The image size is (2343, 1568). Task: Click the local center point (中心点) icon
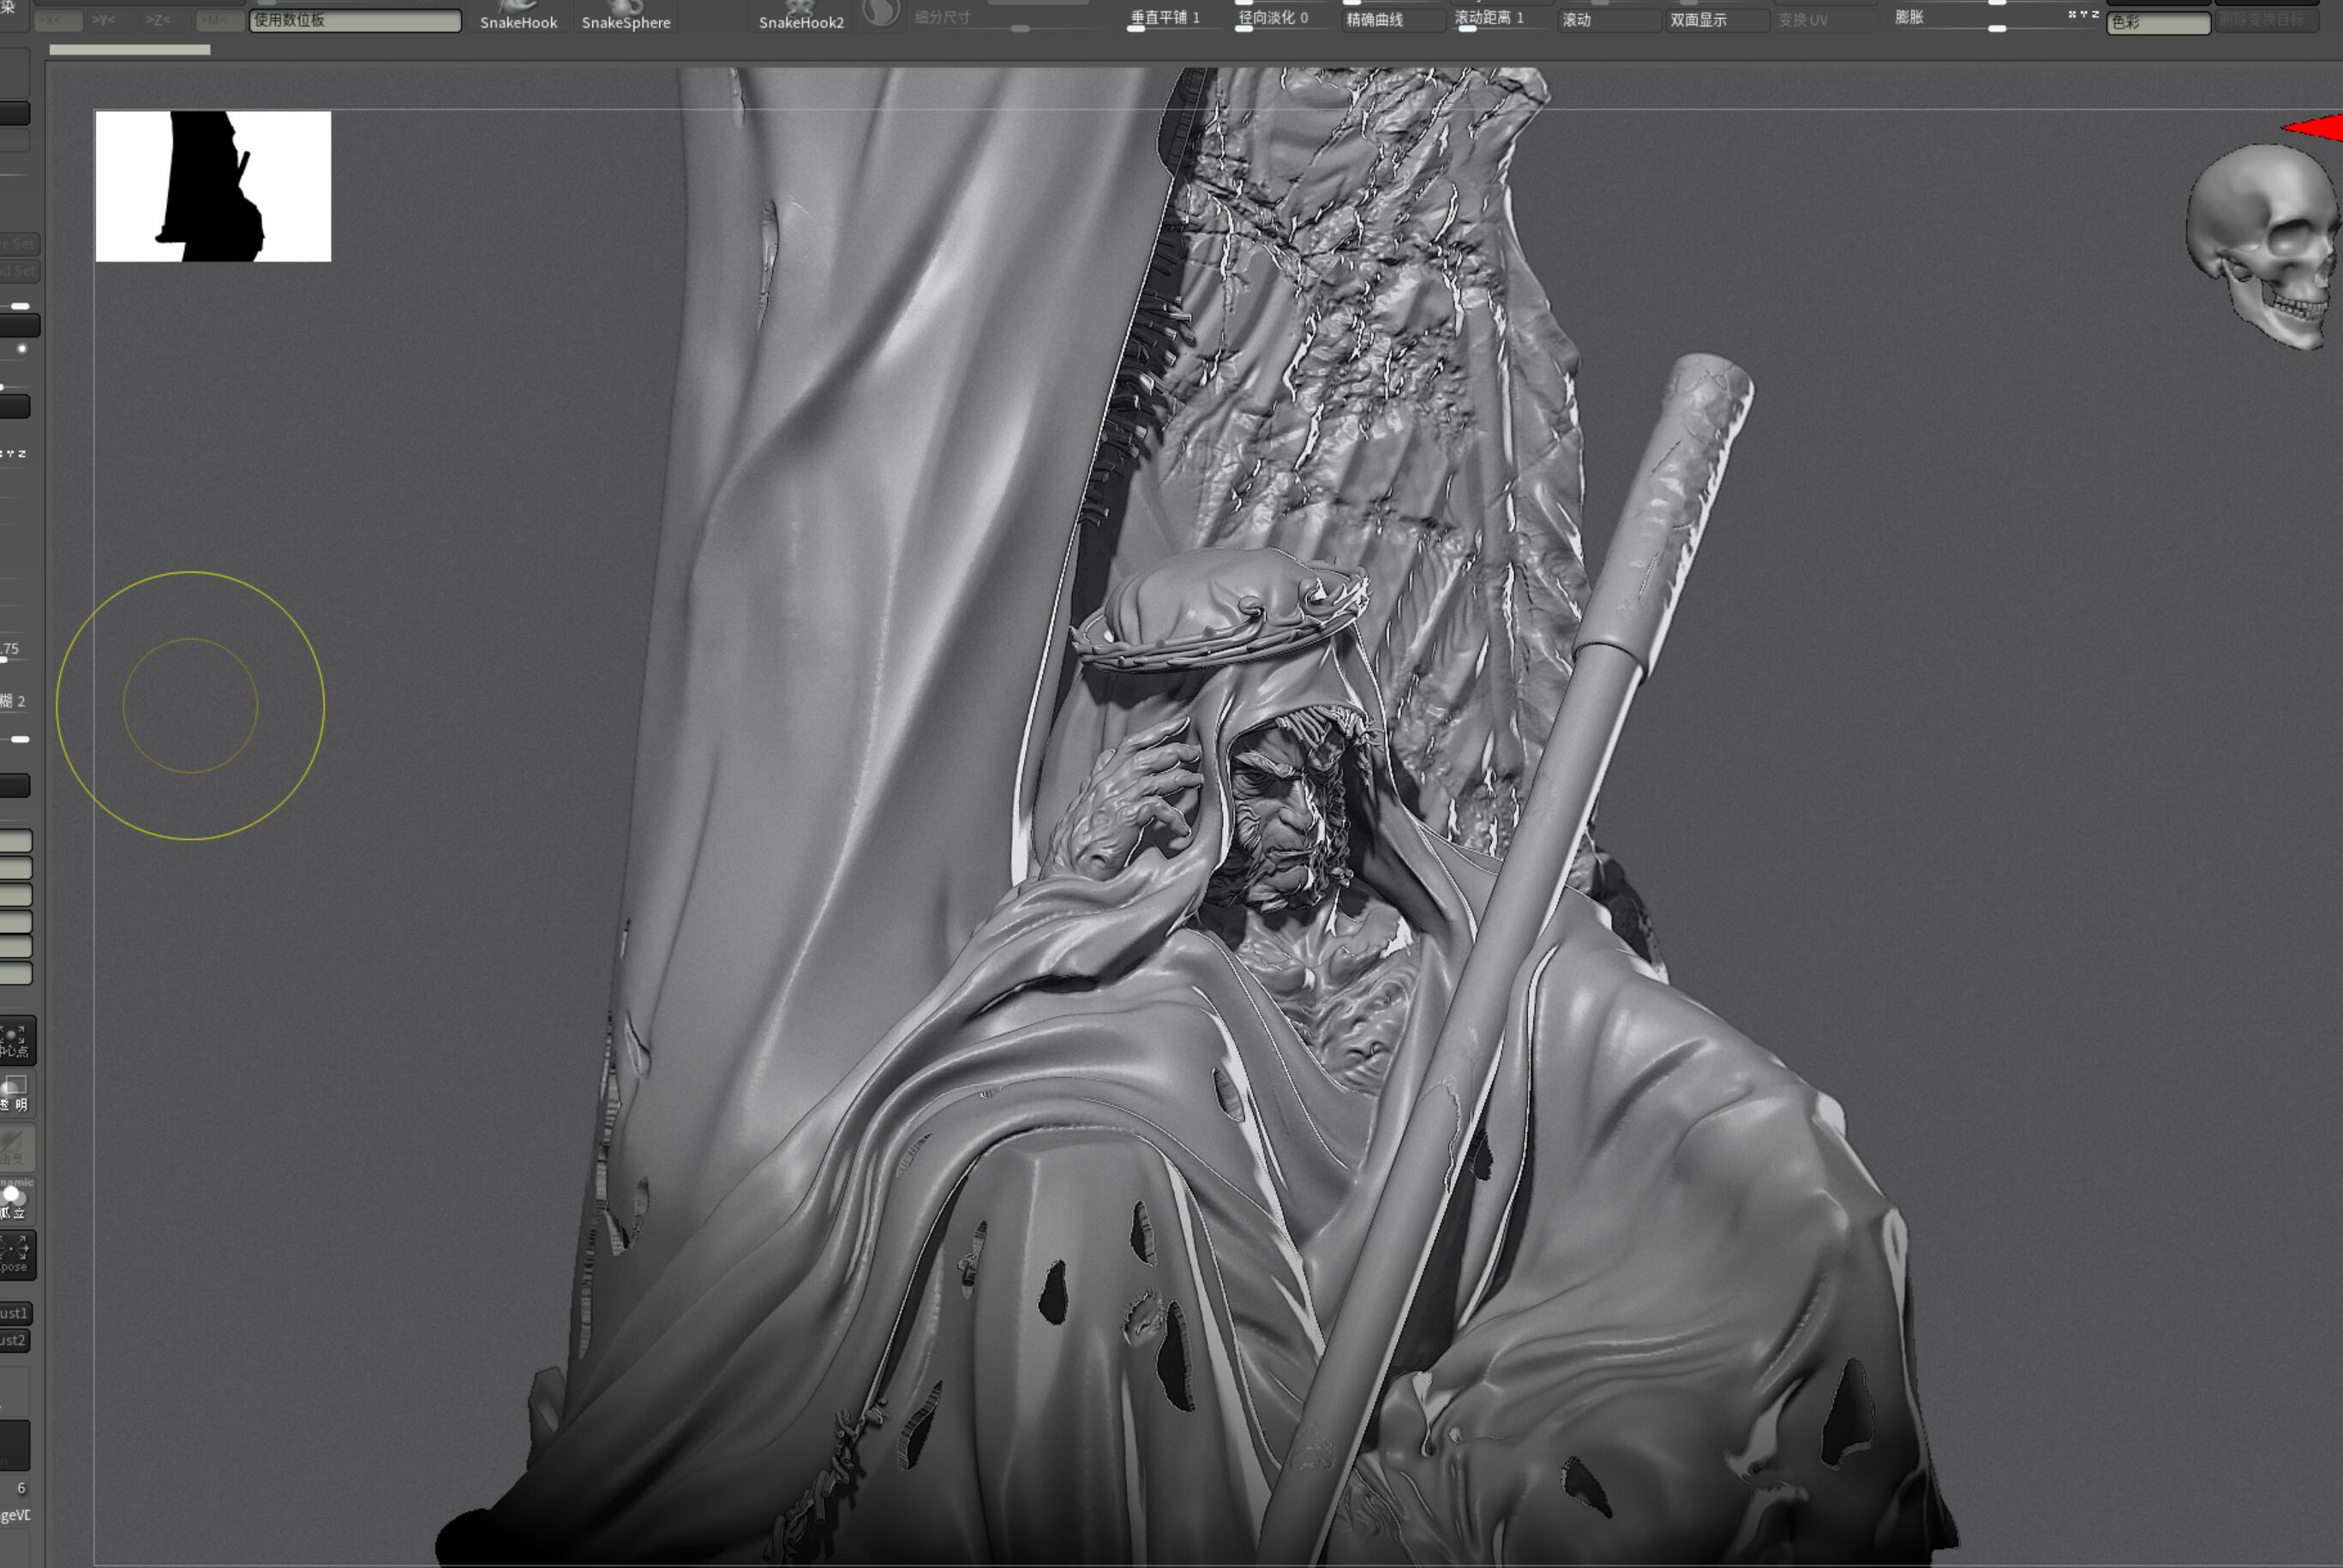tap(15, 1040)
